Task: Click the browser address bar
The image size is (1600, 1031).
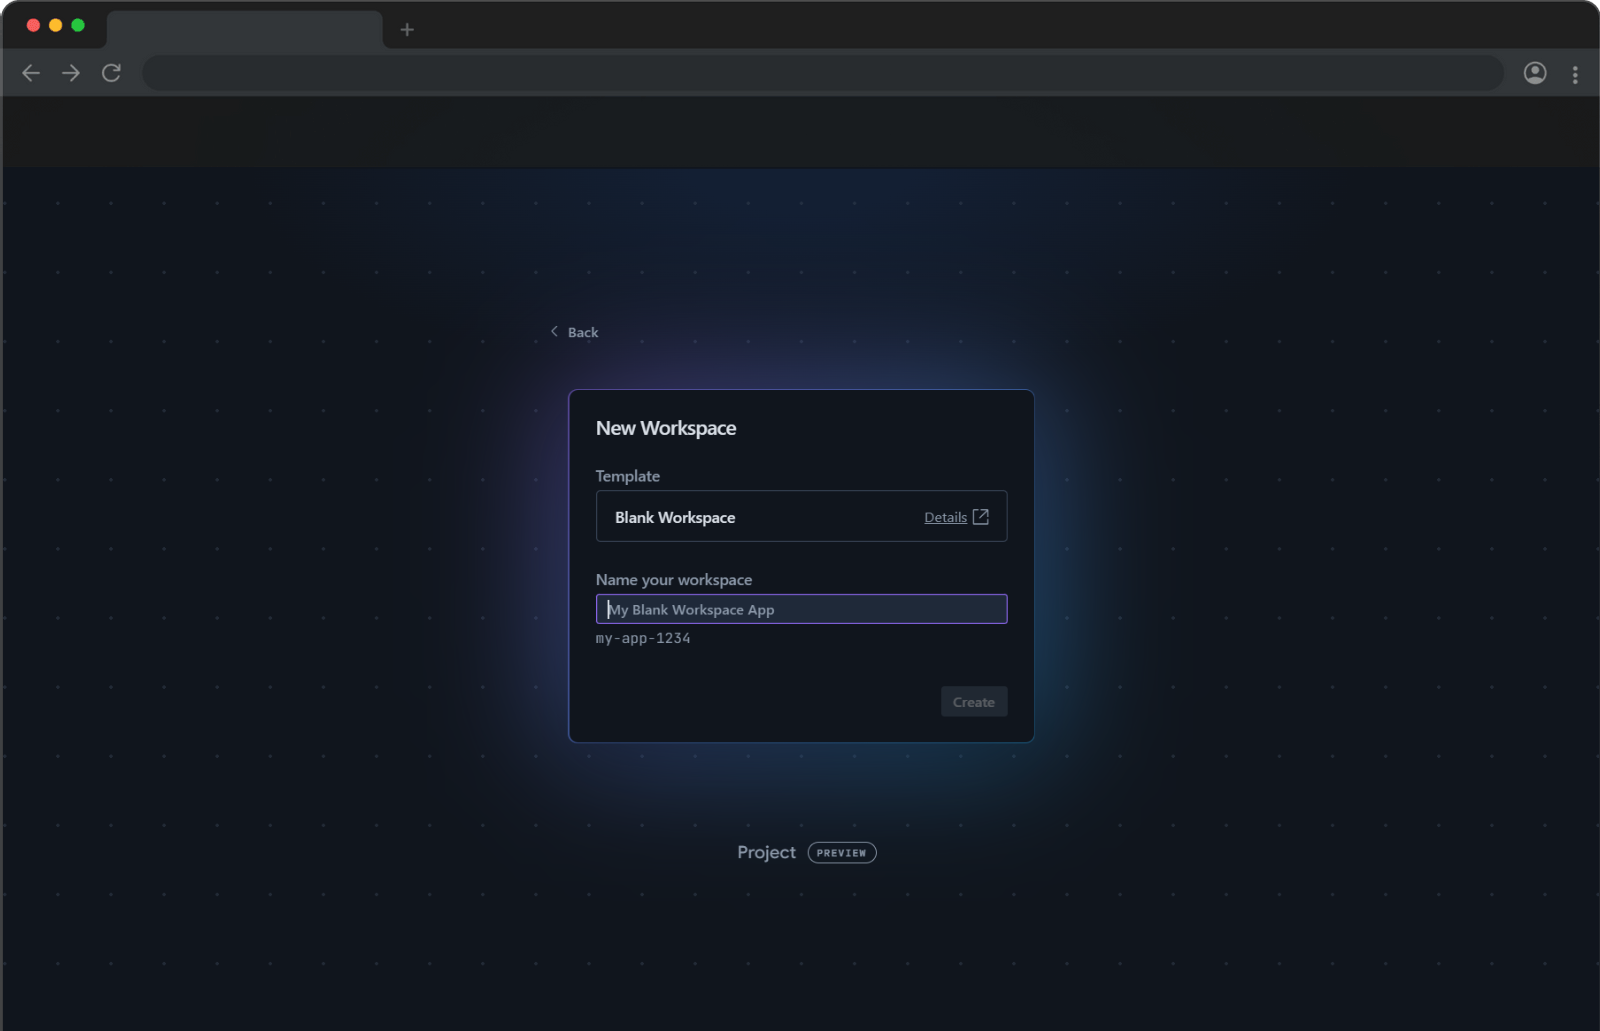Action: [822, 73]
